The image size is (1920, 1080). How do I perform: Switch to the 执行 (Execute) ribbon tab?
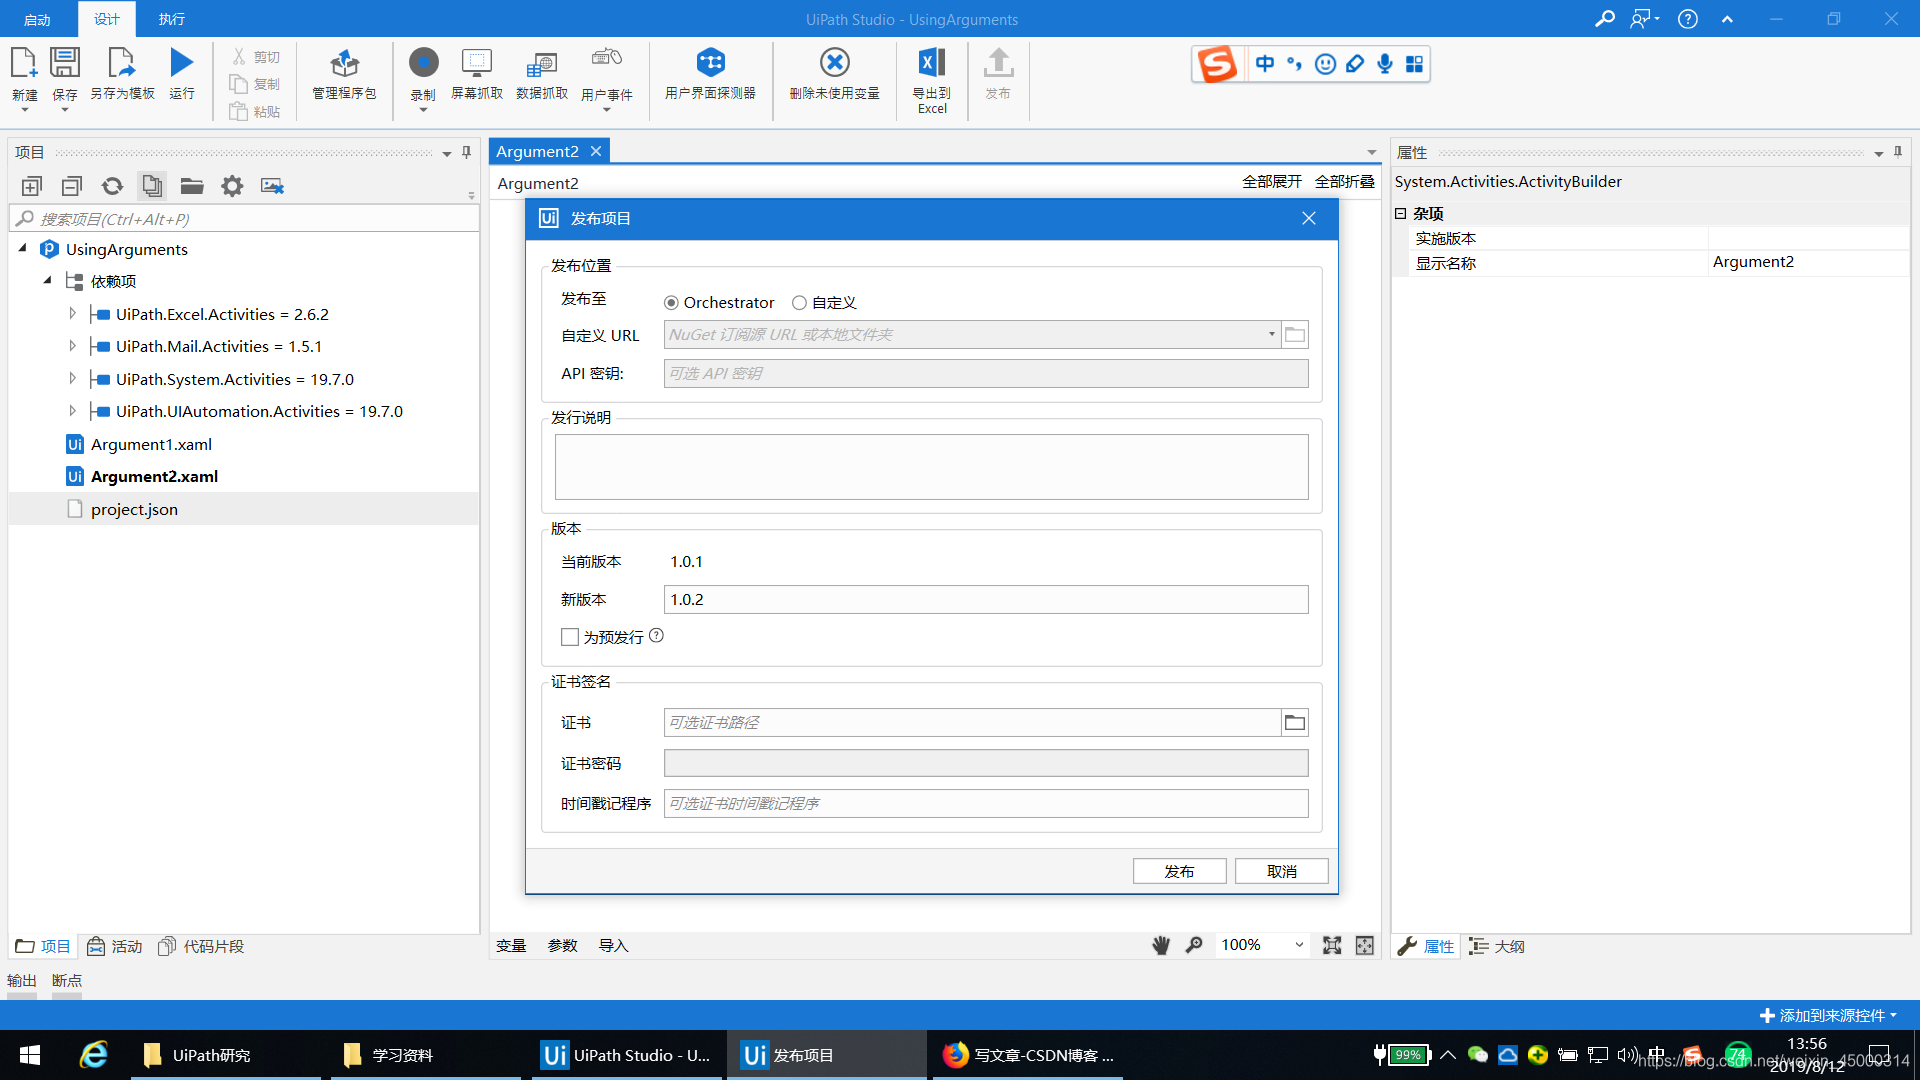tap(171, 19)
